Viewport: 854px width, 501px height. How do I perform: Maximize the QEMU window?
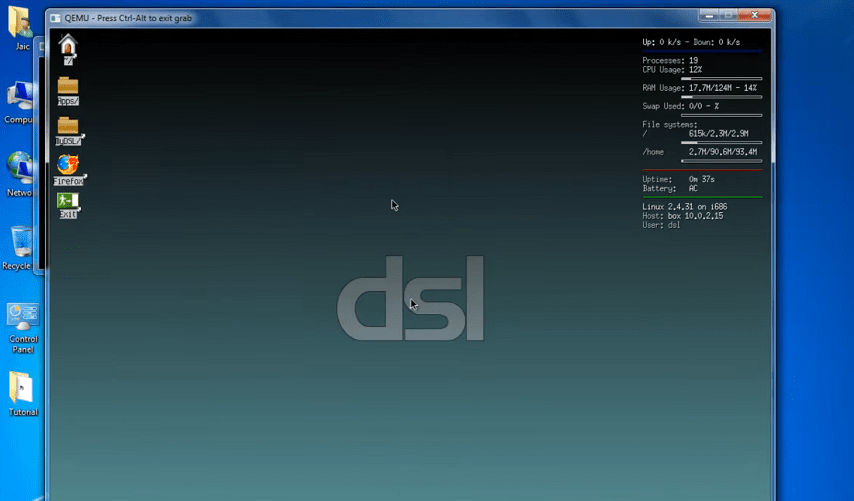728,16
